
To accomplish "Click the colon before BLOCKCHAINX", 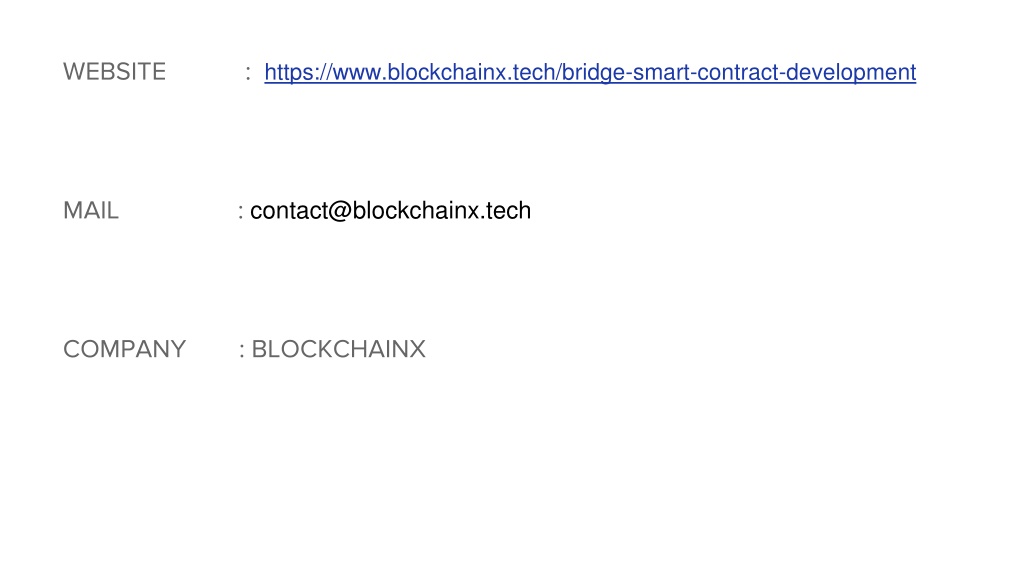I will coord(242,351).
